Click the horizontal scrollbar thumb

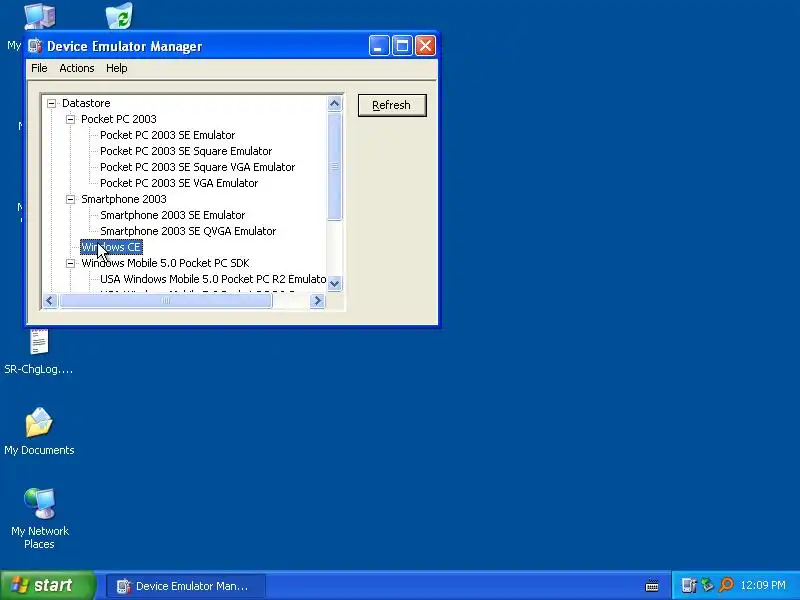click(x=166, y=301)
